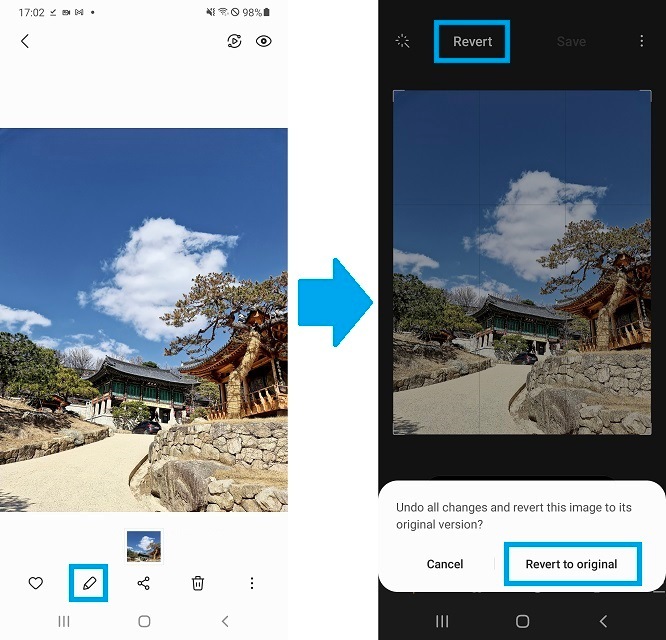Tap recent apps button on editor screen

click(x=442, y=622)
